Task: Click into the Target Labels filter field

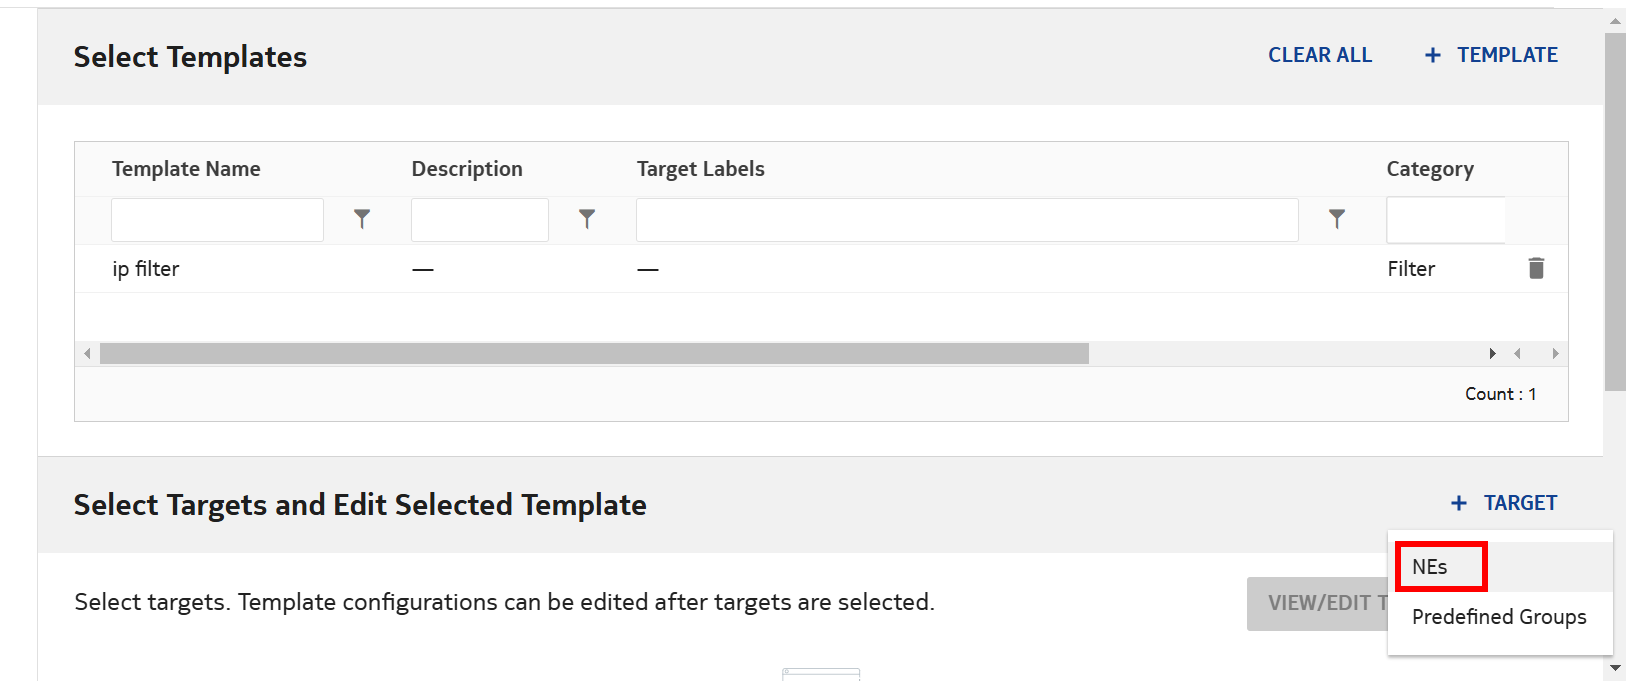Action: tap(966, 220)
